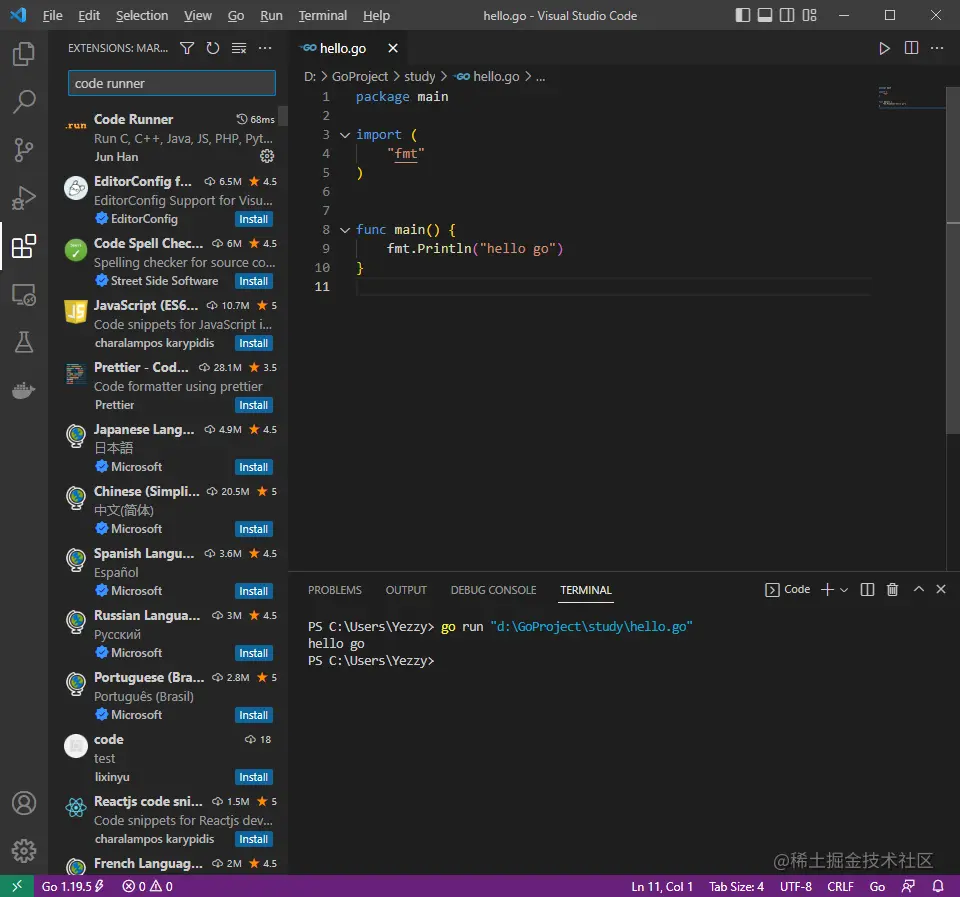Clear extensions search results
Screen dimensions: 960x897
[239, 48]
